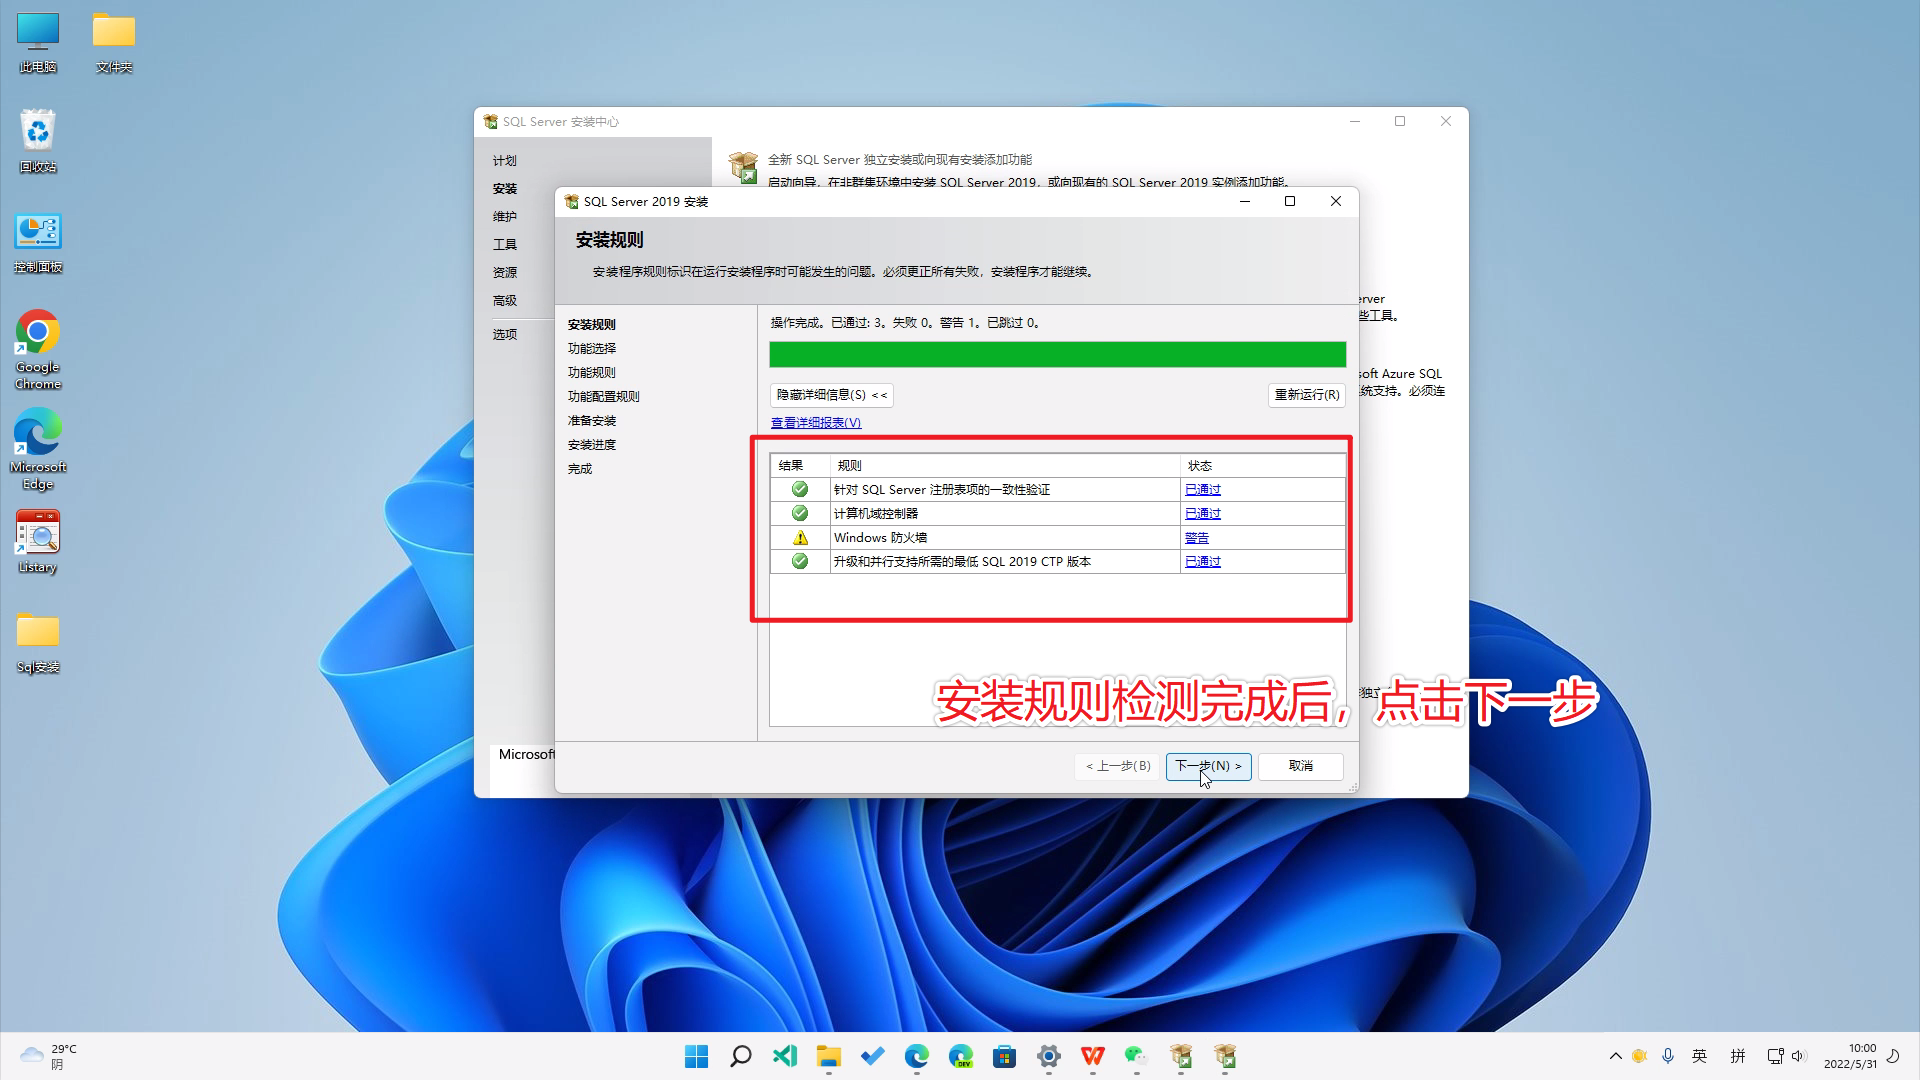The image size is (1920, 1080).
Task: Click the 状态 column header
Action: coord(1262,465)
